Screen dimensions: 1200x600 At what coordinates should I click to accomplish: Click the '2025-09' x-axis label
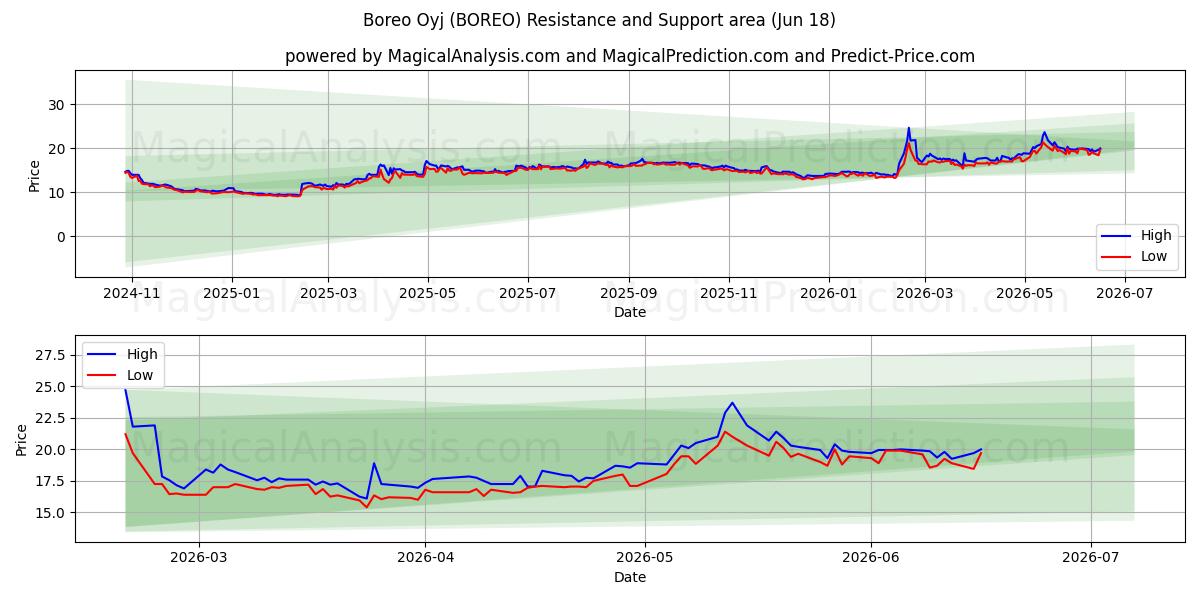629,293
